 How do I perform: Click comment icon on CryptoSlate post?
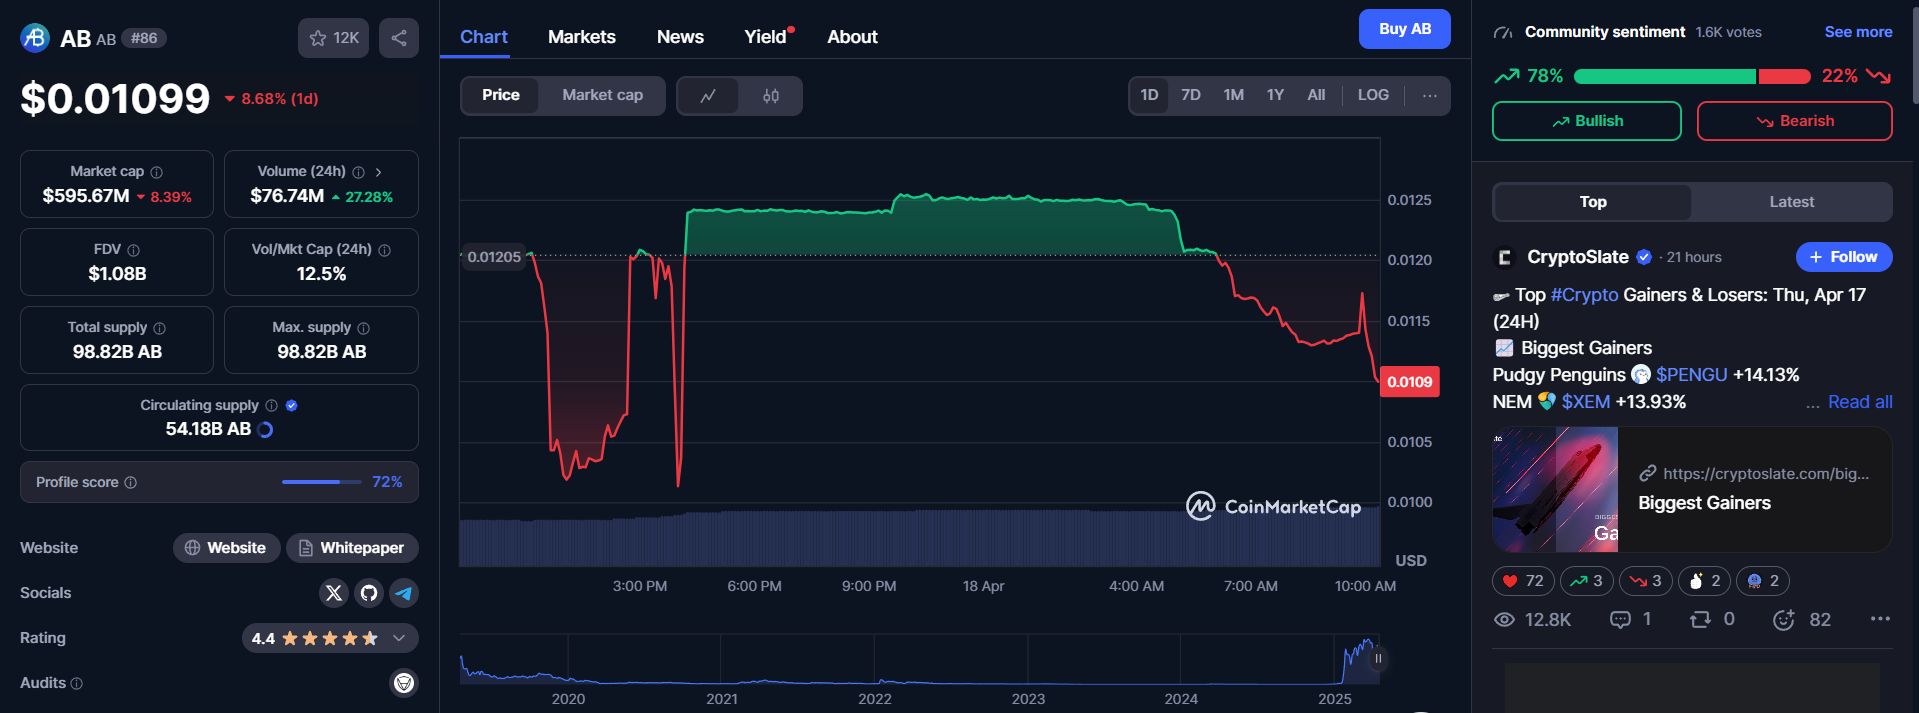[1620, 620]
